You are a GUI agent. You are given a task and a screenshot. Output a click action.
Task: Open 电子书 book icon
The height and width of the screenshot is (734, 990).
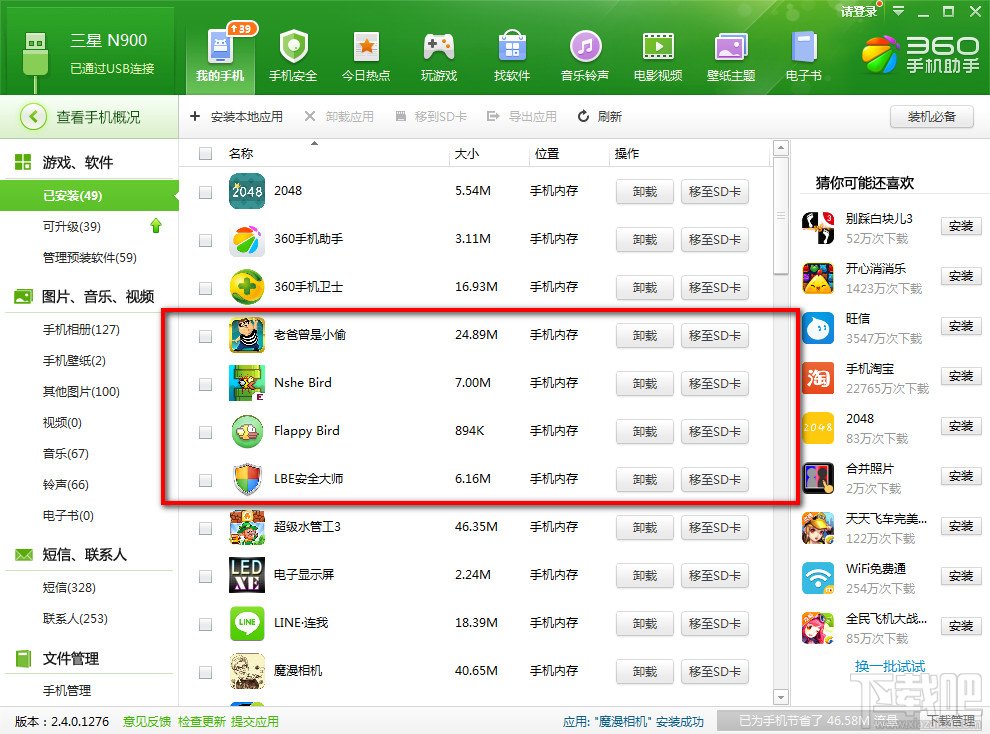804,47
